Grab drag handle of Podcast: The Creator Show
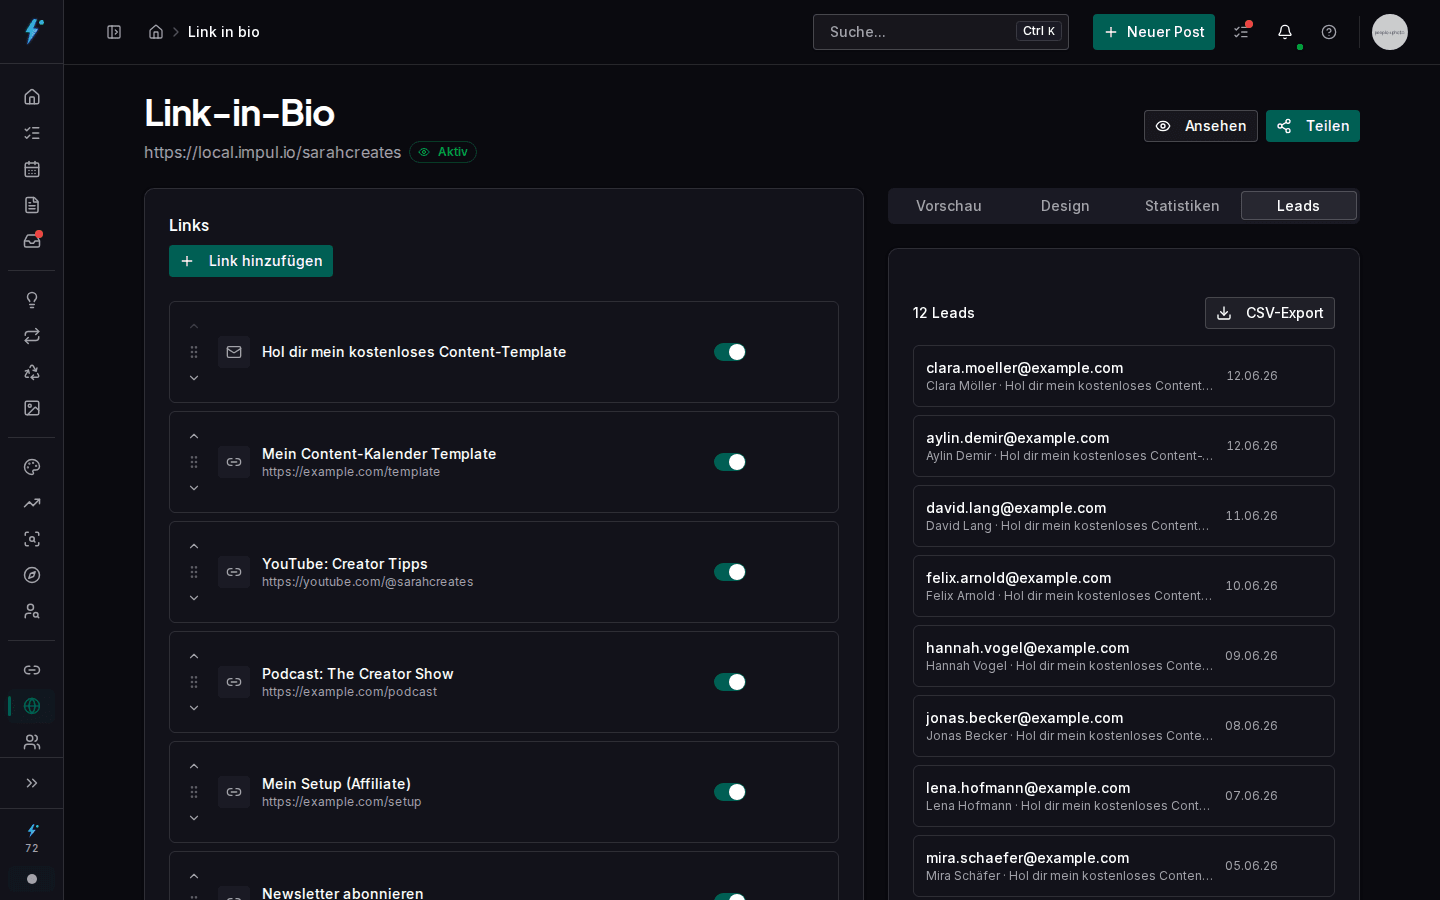Viewport: 1440px width, 900px height. tap(194, 682)
